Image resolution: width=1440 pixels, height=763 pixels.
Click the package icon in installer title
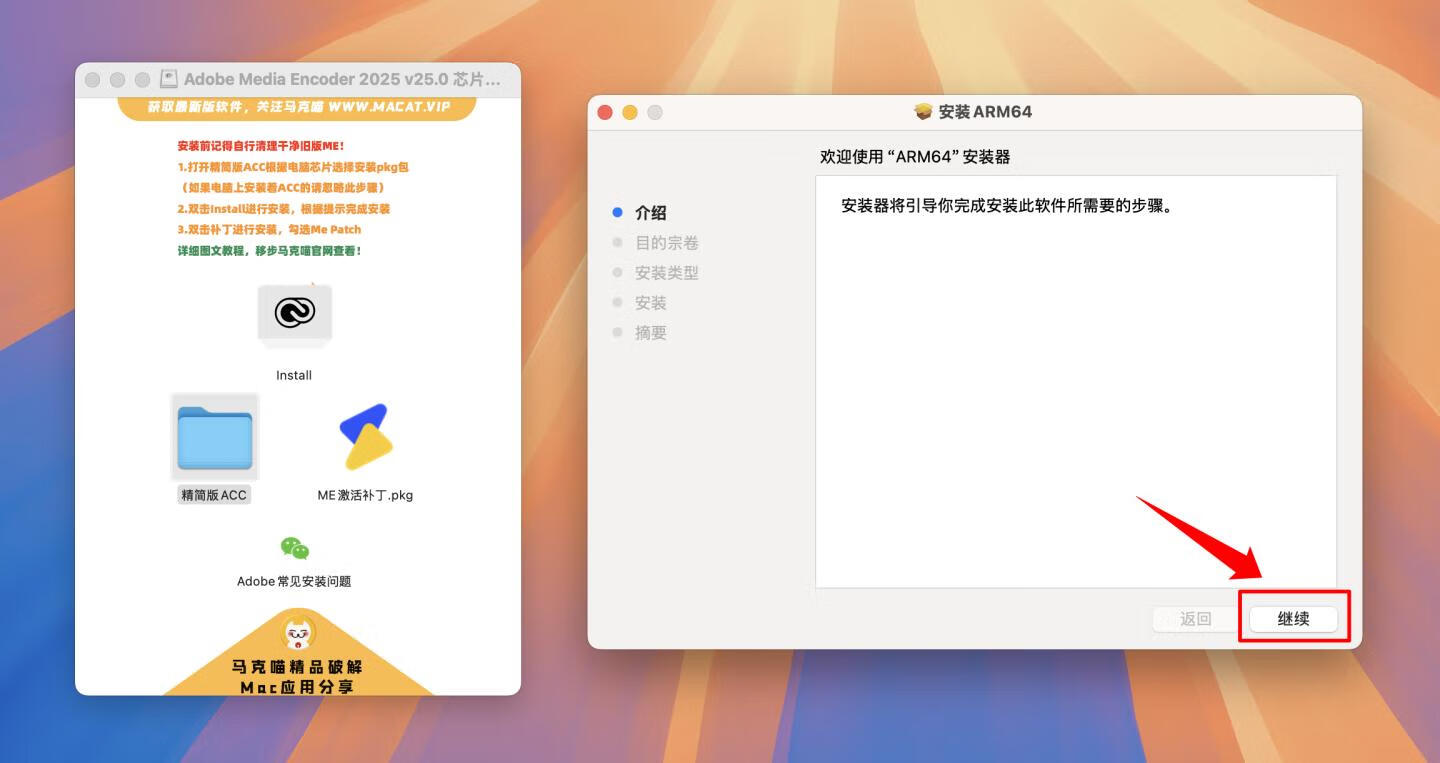(x=924, y=111)
